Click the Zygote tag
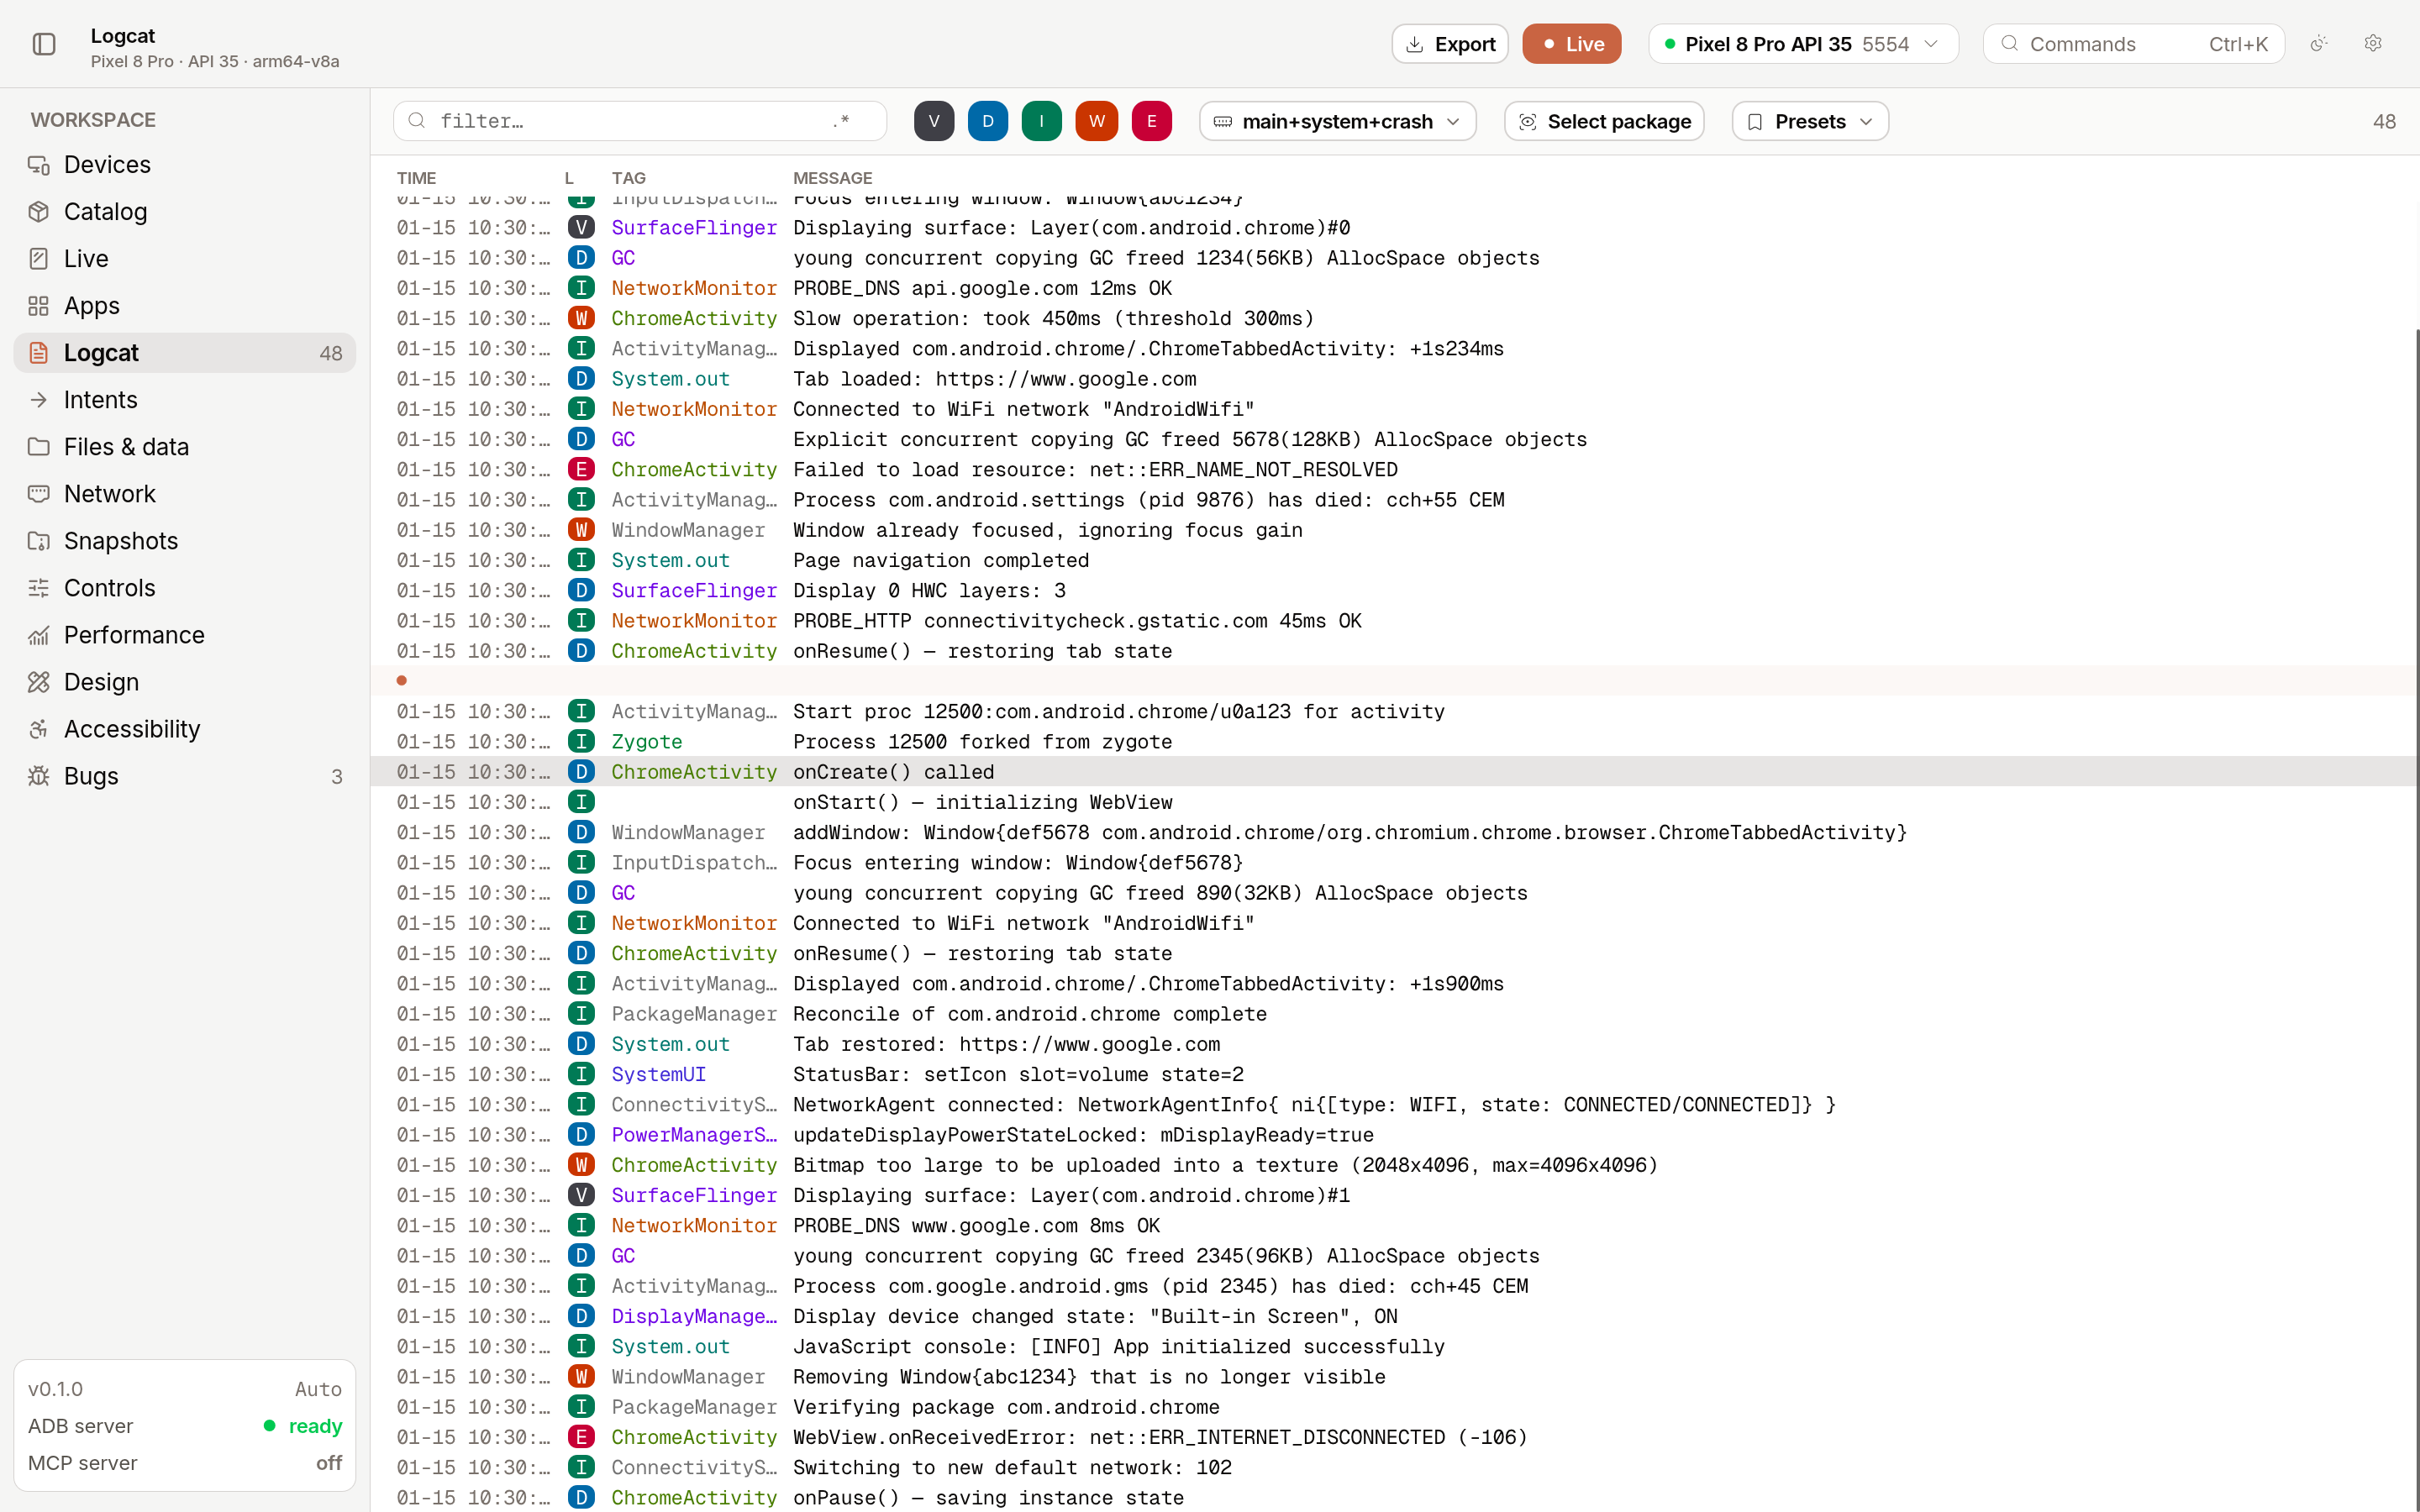Viewport: 2420px width, 1512px height. 647,741
